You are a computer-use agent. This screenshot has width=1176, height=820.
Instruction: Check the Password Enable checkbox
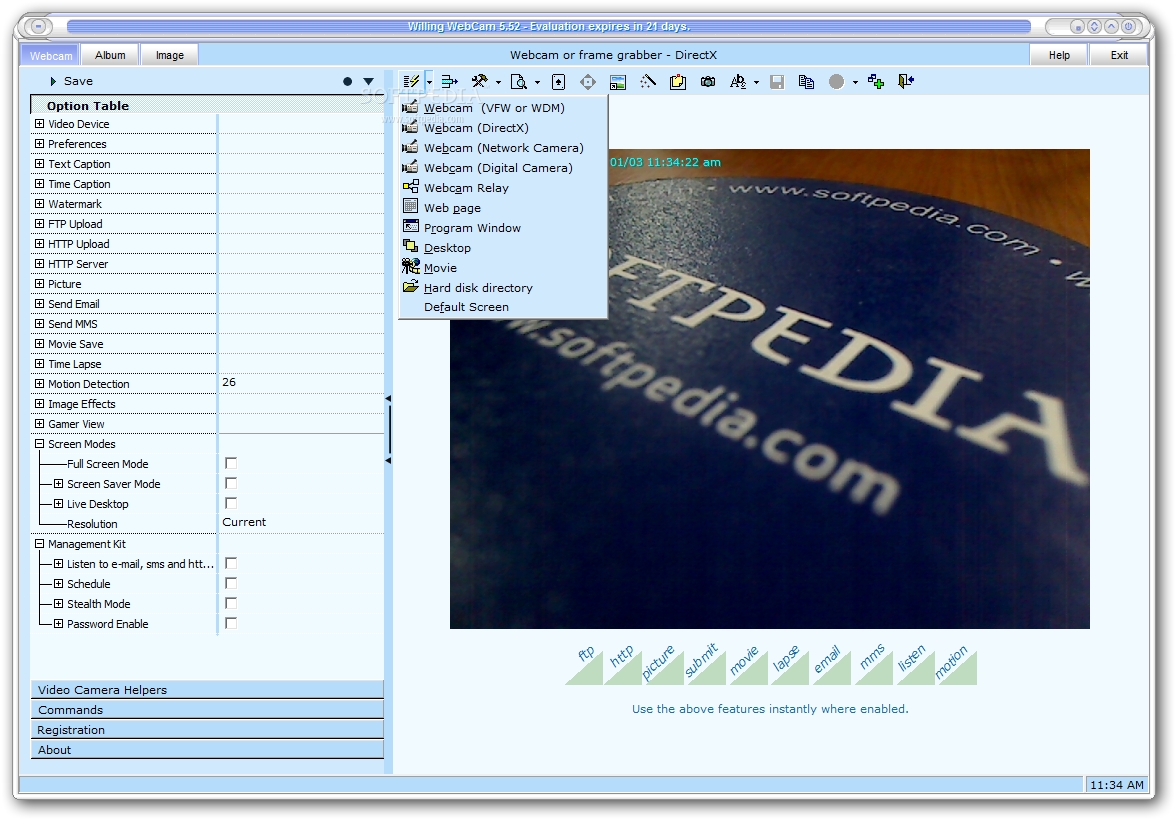coord(231,623)
